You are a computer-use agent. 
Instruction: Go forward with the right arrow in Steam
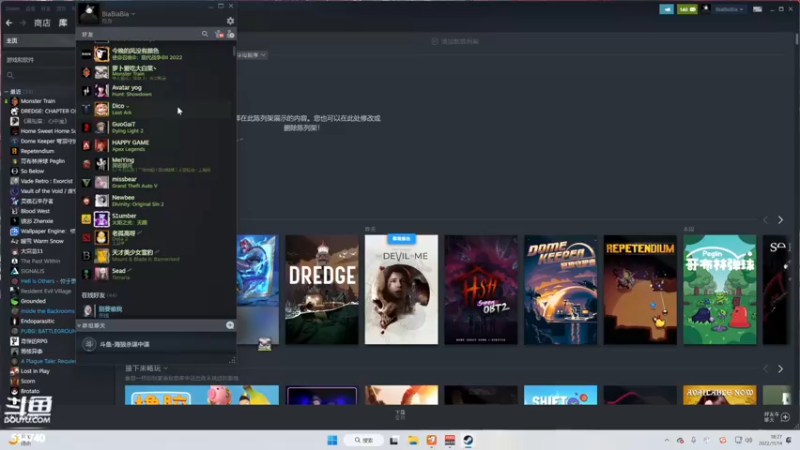coord(23,23)
